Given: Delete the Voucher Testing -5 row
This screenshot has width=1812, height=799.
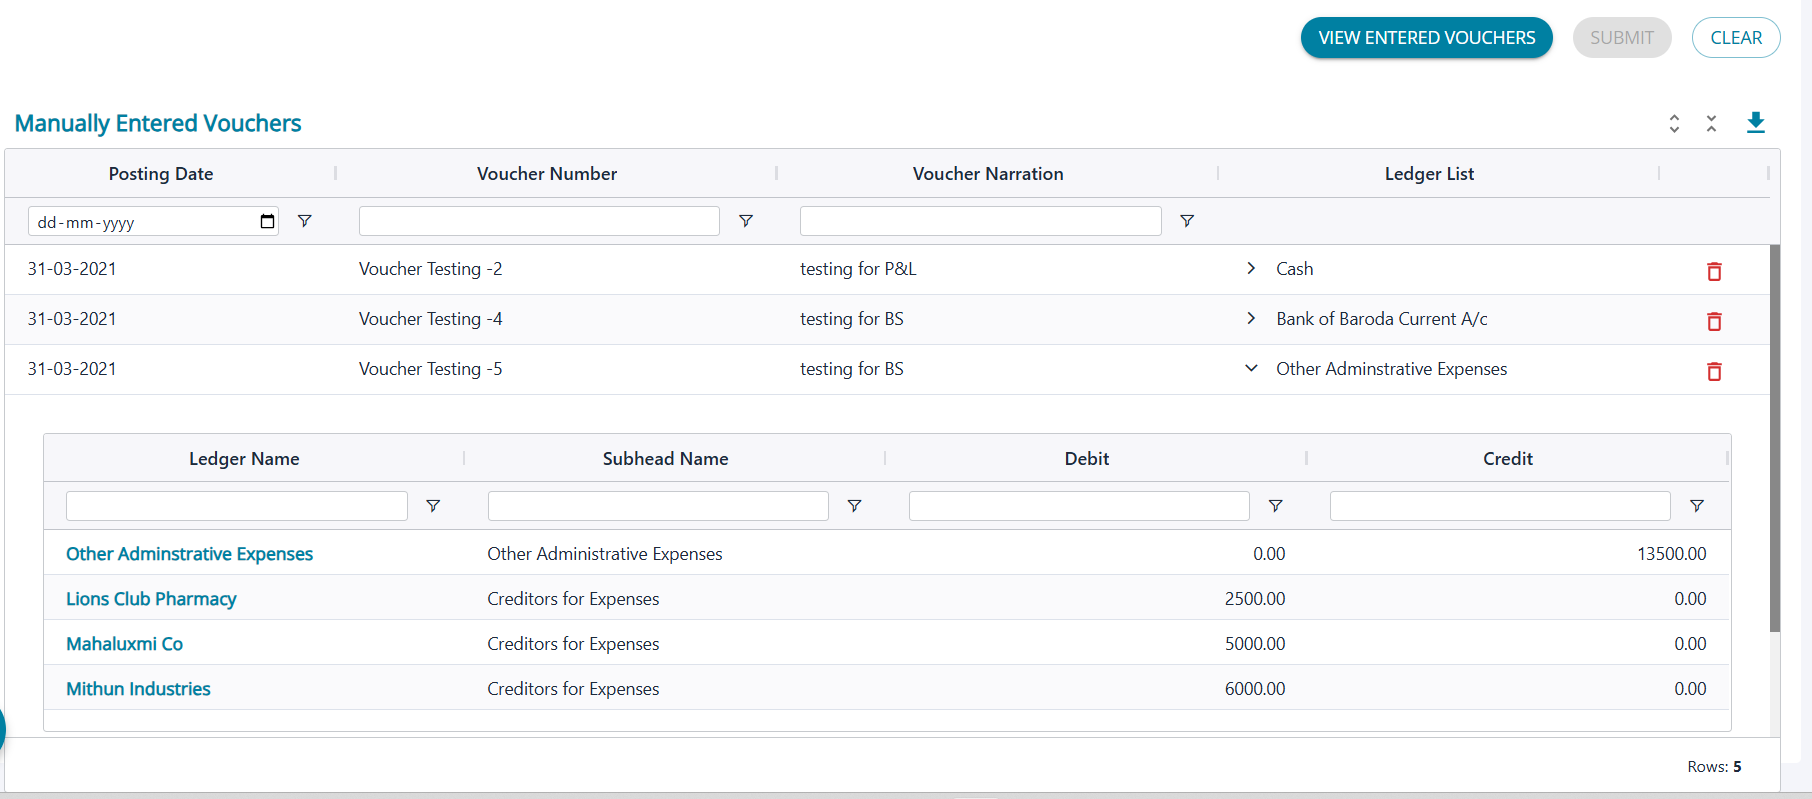Looking at the screenshot, I should tap(1714, 371).
